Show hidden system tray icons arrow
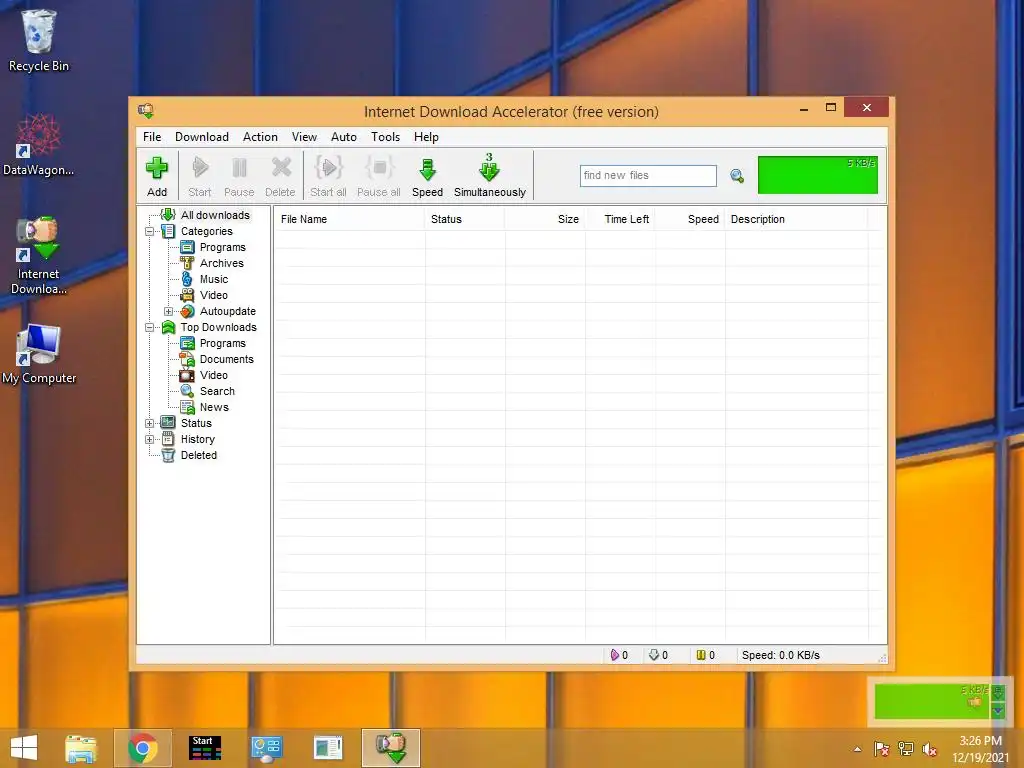 click(857, 749)
